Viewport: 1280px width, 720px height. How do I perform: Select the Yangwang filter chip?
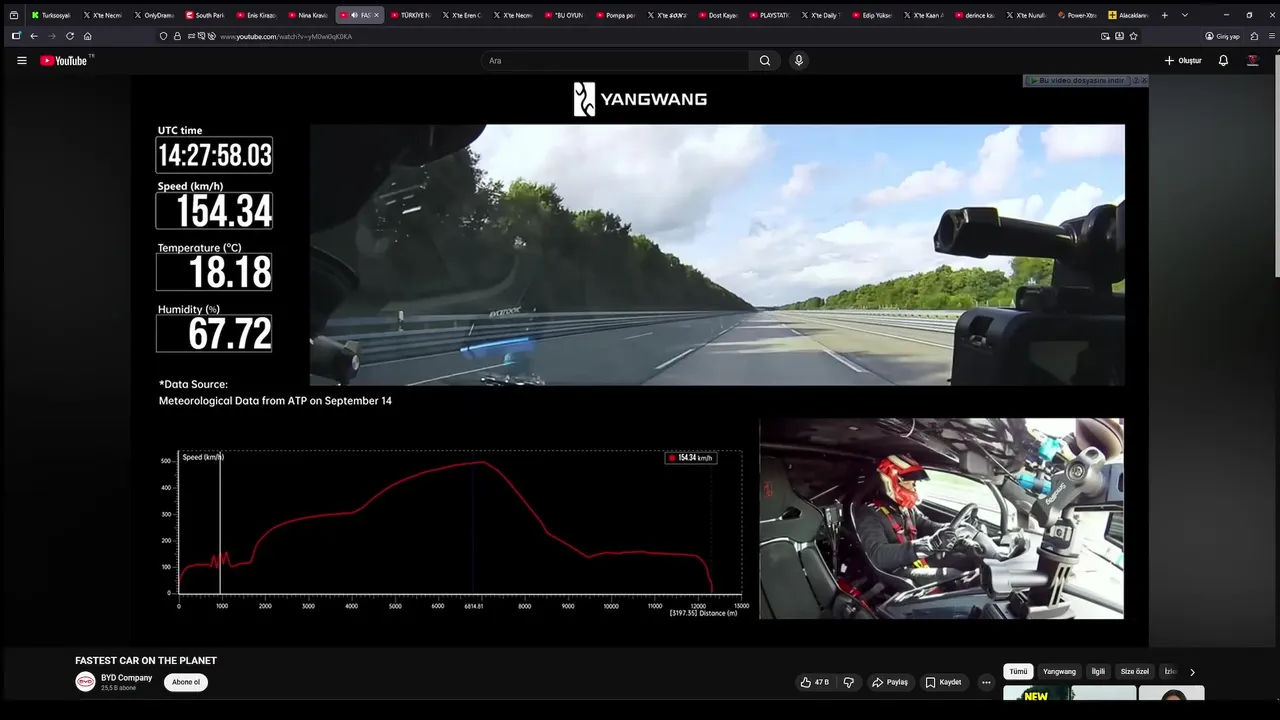[1059, 672]
